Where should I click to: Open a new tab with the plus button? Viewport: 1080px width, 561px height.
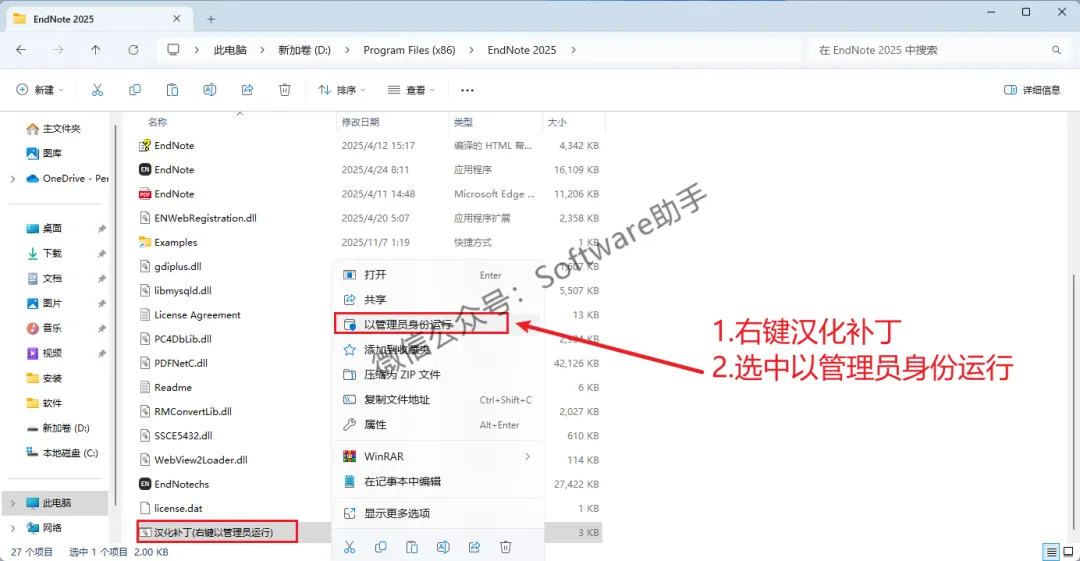[x=211, y=19]
